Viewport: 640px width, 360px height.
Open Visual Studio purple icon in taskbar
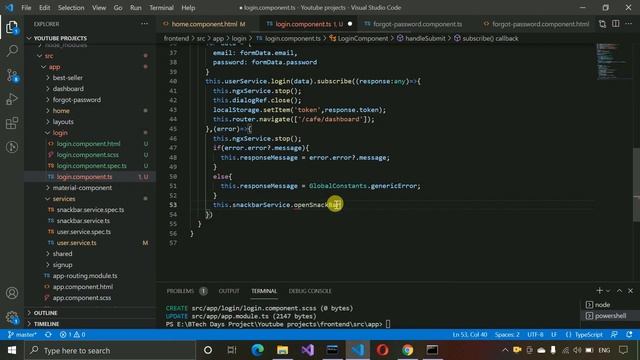(x=308, y=350)
